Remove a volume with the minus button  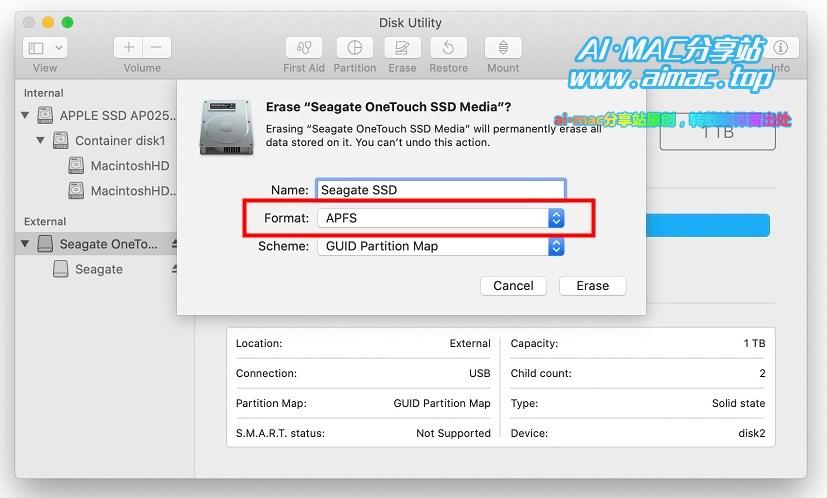[x=157, y=47]
